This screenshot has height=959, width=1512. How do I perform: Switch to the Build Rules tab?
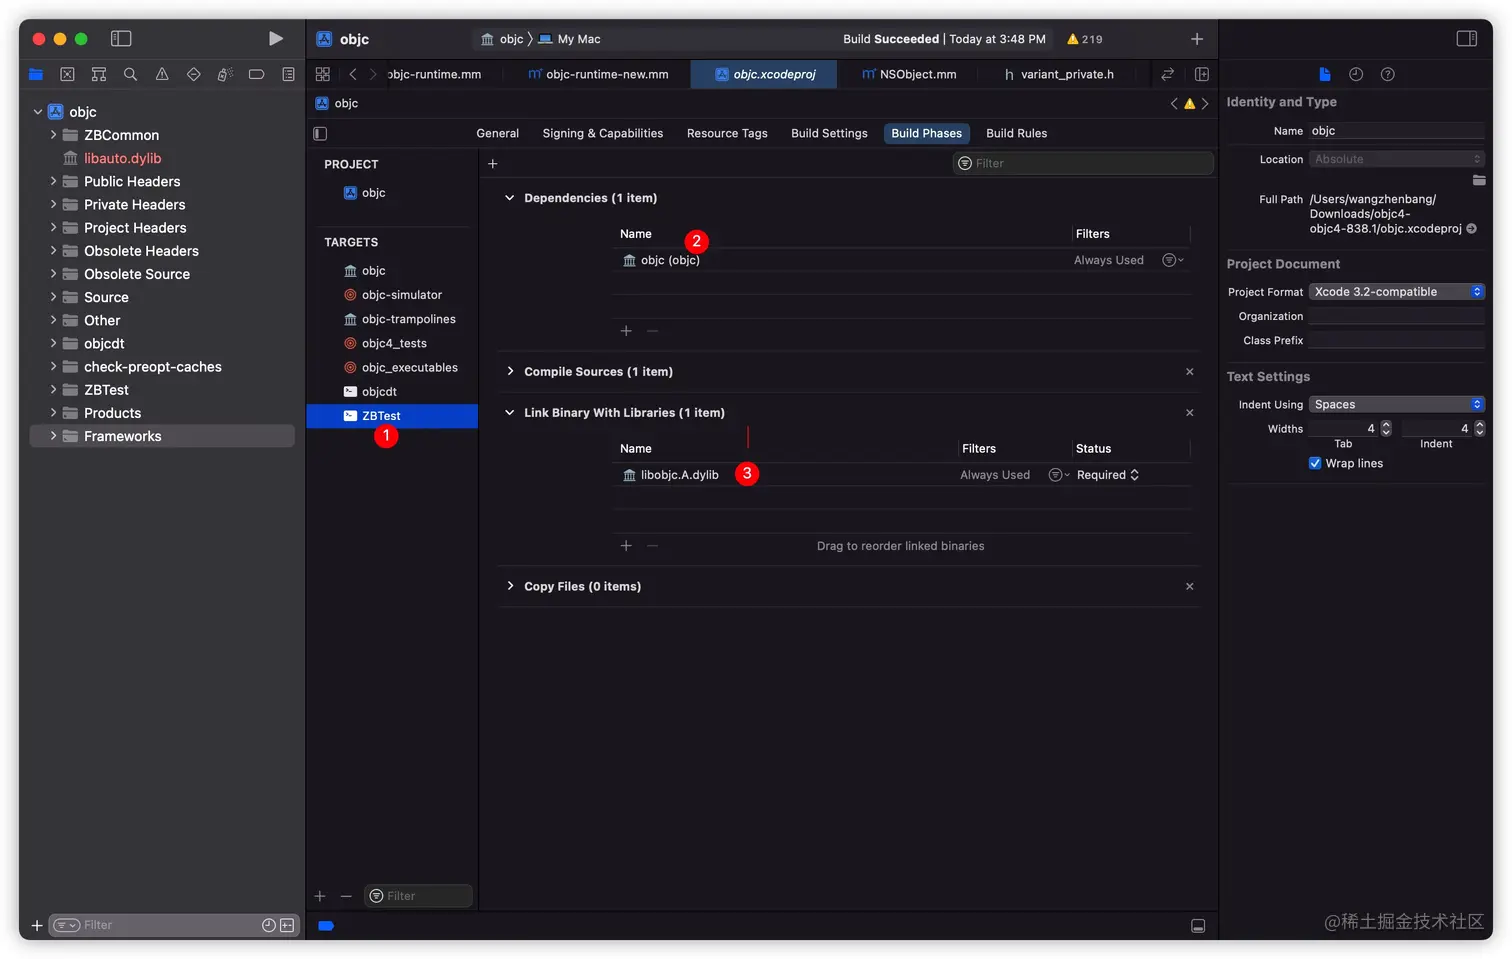(x=1016, y=133)
